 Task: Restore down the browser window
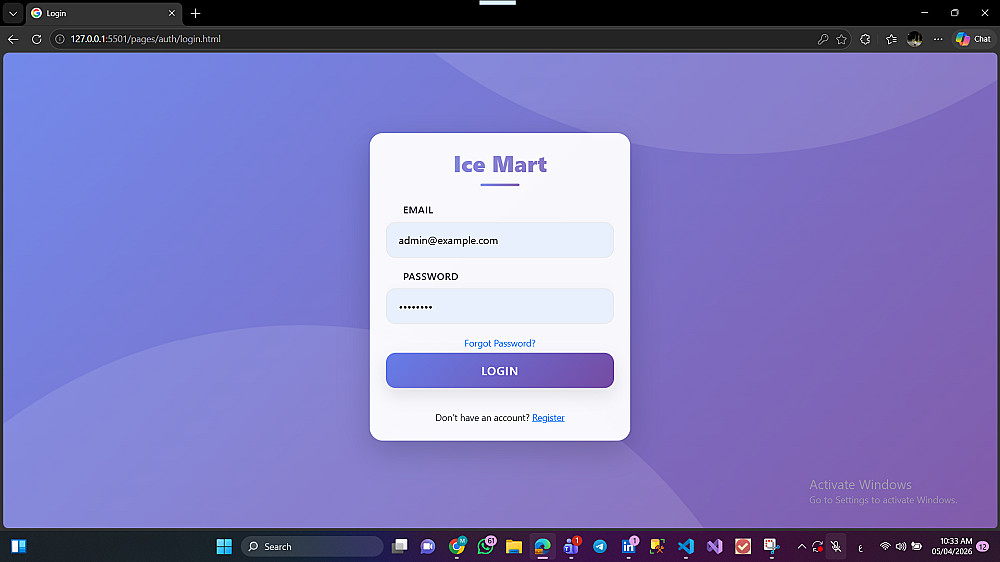[x=955, y=13]
